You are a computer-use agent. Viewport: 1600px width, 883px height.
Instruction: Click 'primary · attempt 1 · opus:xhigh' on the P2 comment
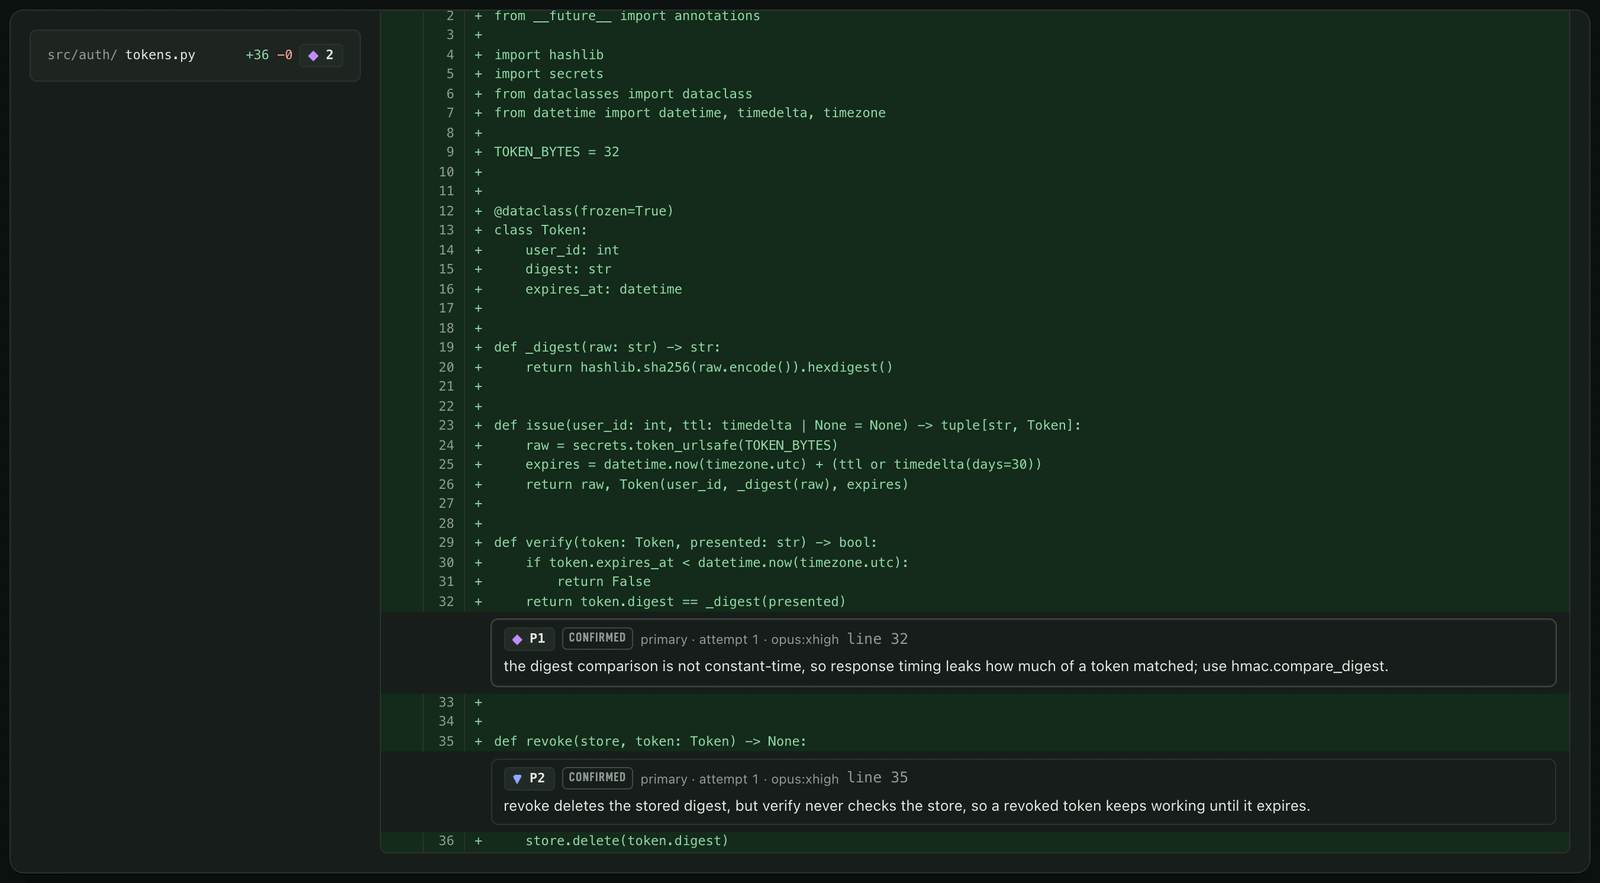tap(739, 779)
